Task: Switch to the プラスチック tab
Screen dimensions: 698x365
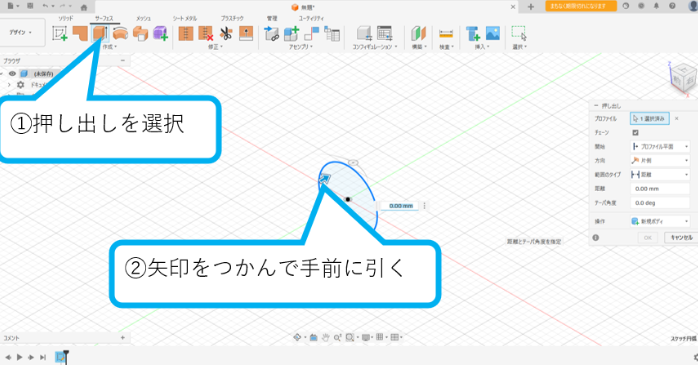Action: (232, 18)
